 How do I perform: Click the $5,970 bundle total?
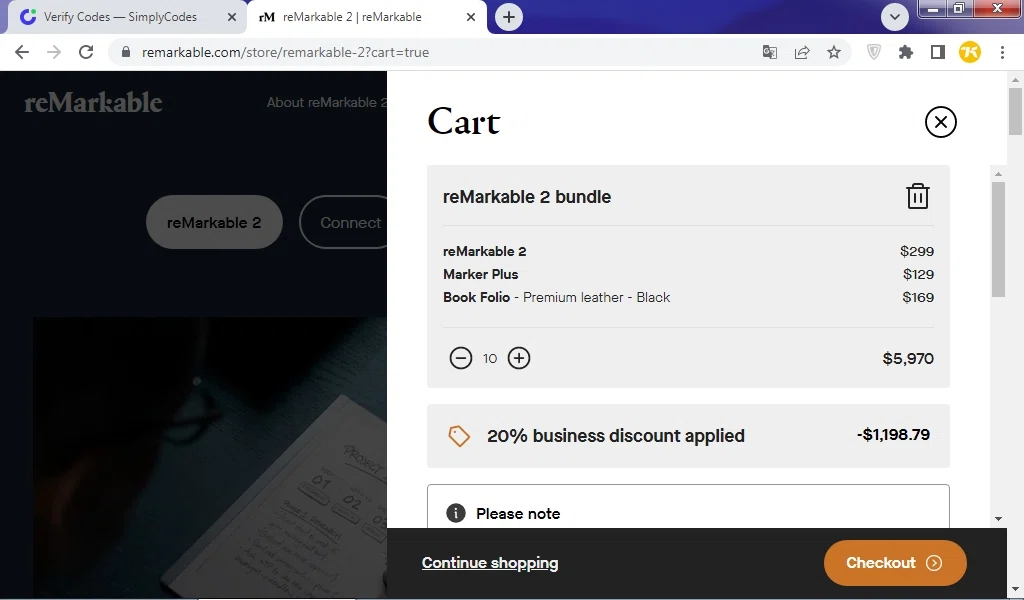908,358
